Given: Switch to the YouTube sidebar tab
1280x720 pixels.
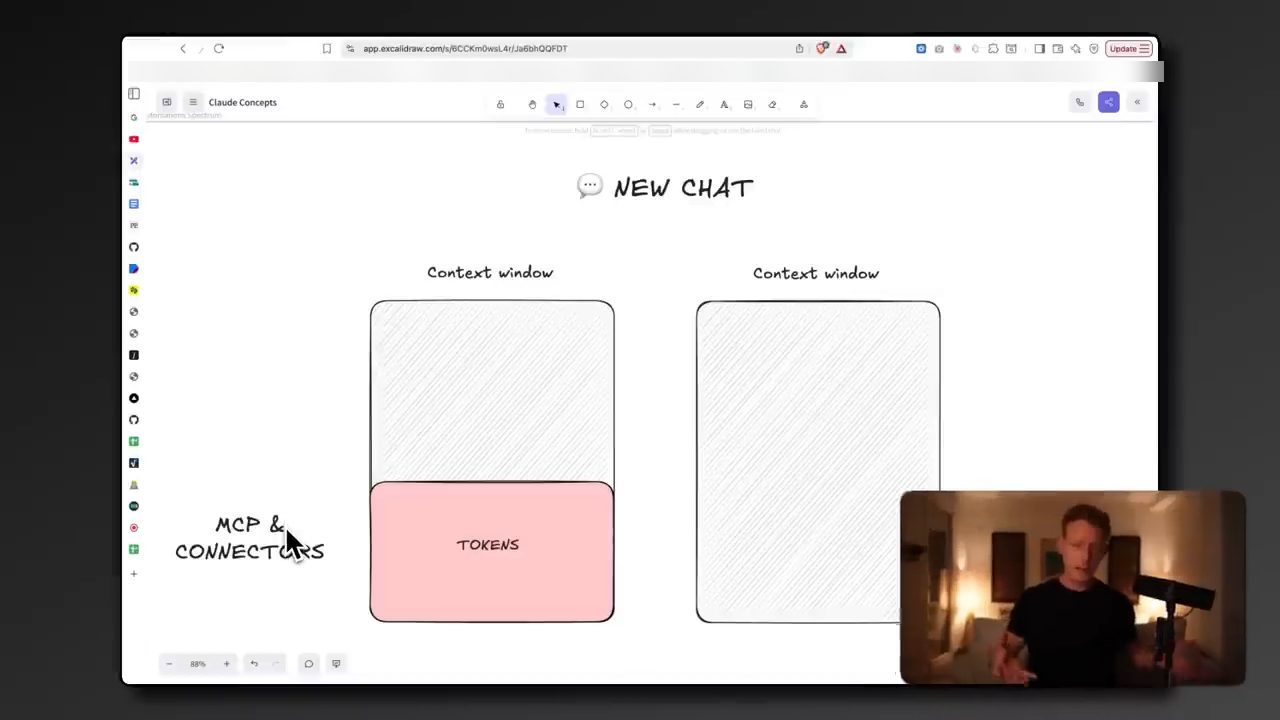Looking at the screenshot, I should [x=134, y=139].
